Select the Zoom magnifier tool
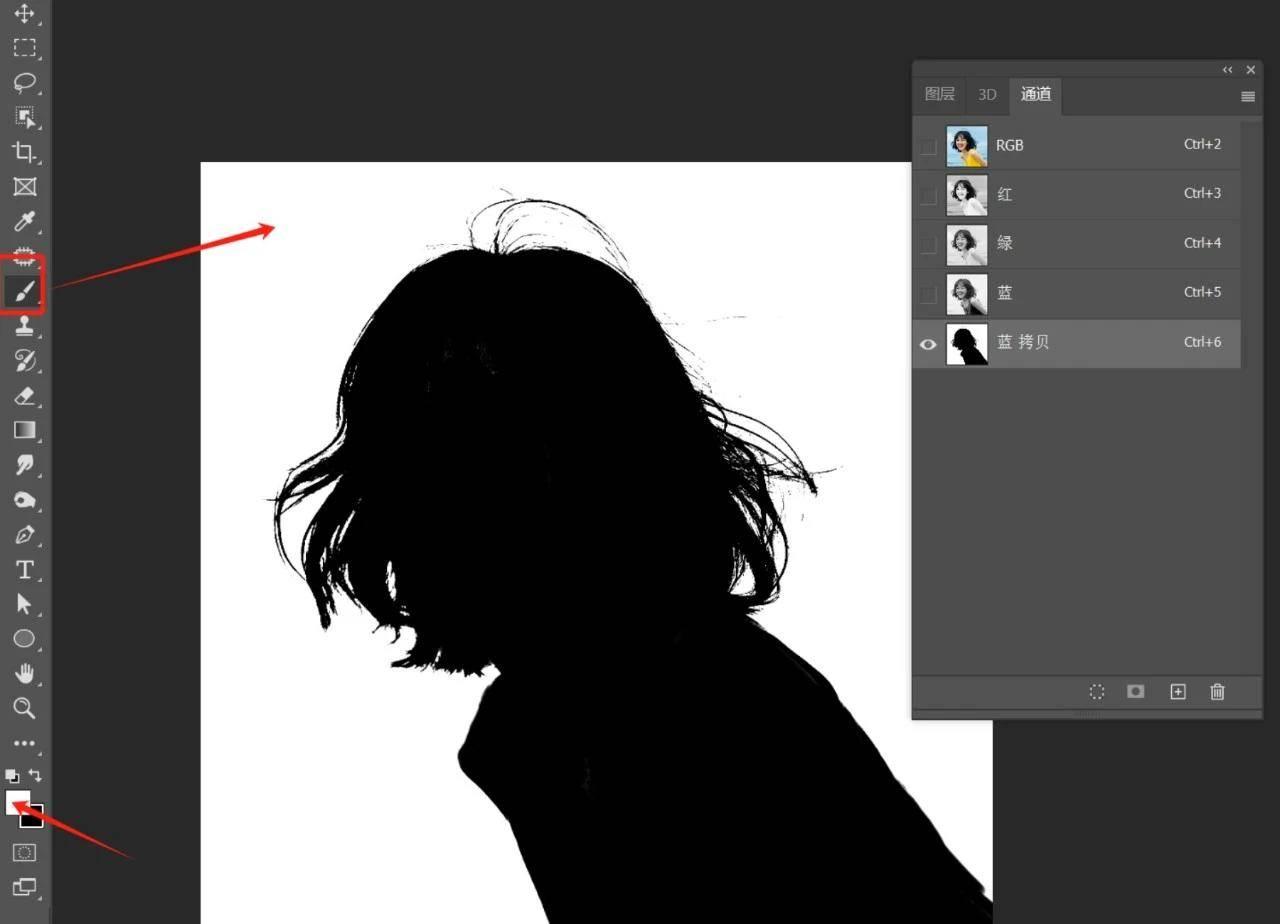This screenshot has height=924, width=1280. (24, 709)
